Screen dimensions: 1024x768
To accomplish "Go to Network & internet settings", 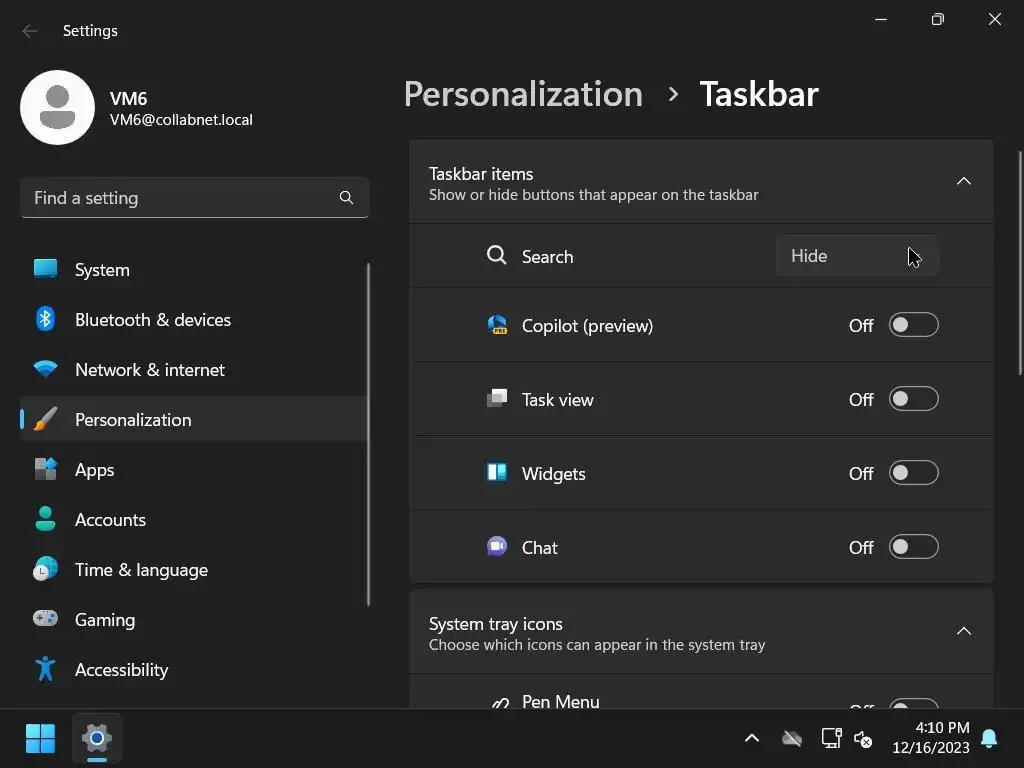I will [x=150, y=370].
